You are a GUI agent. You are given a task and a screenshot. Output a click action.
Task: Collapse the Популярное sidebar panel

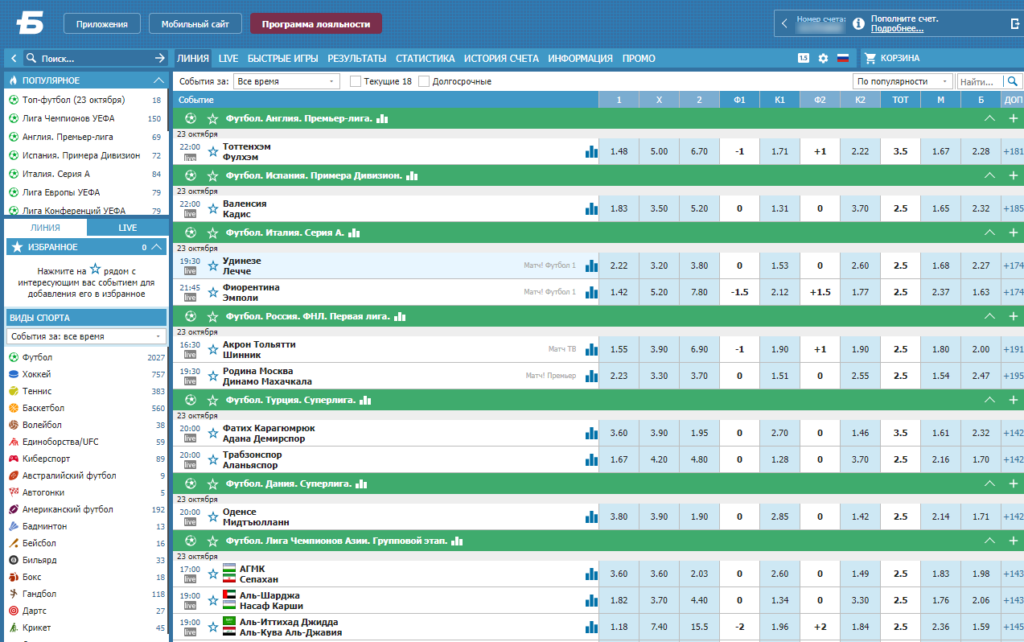tap(158, 80)
